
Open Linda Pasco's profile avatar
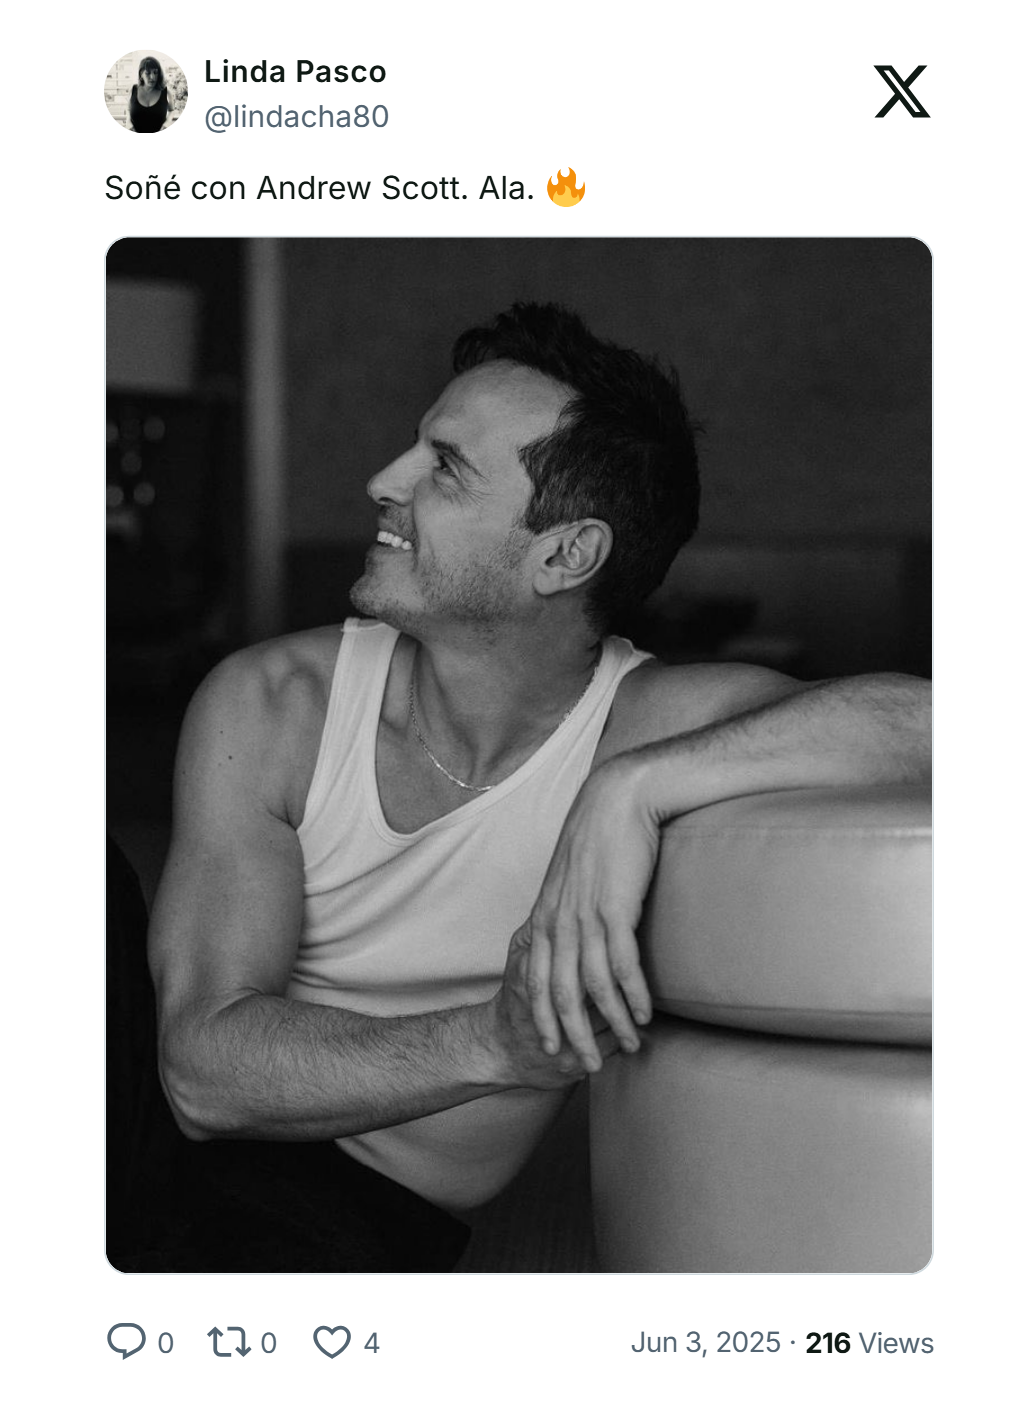146,92
